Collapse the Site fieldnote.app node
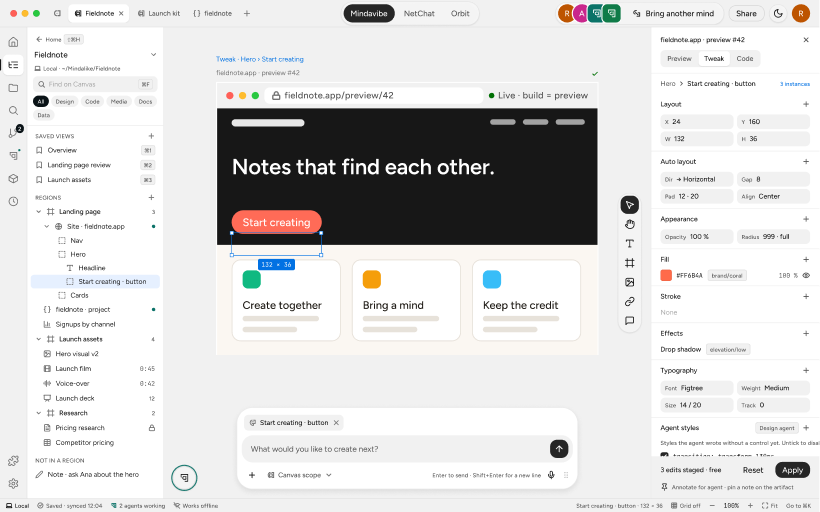Viewport: 820px width, 512px height. (x=47, y=226)
